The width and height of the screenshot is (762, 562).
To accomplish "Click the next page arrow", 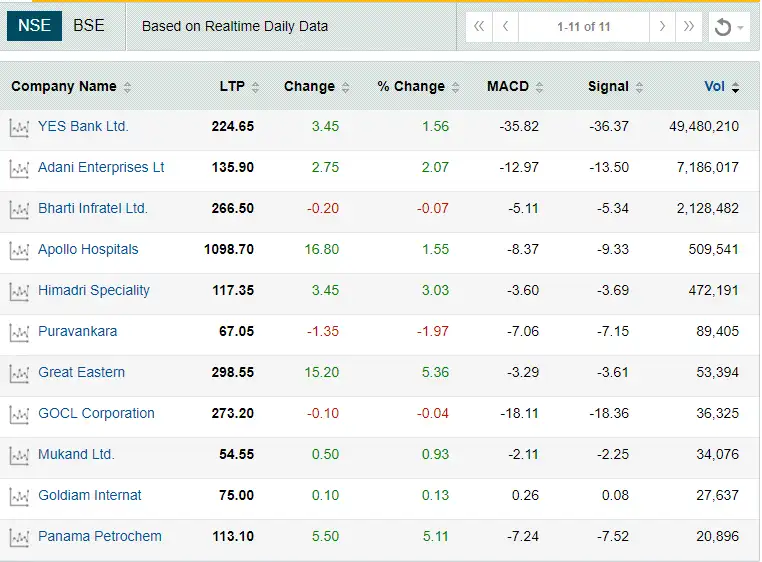I will (x=662, y=27).
